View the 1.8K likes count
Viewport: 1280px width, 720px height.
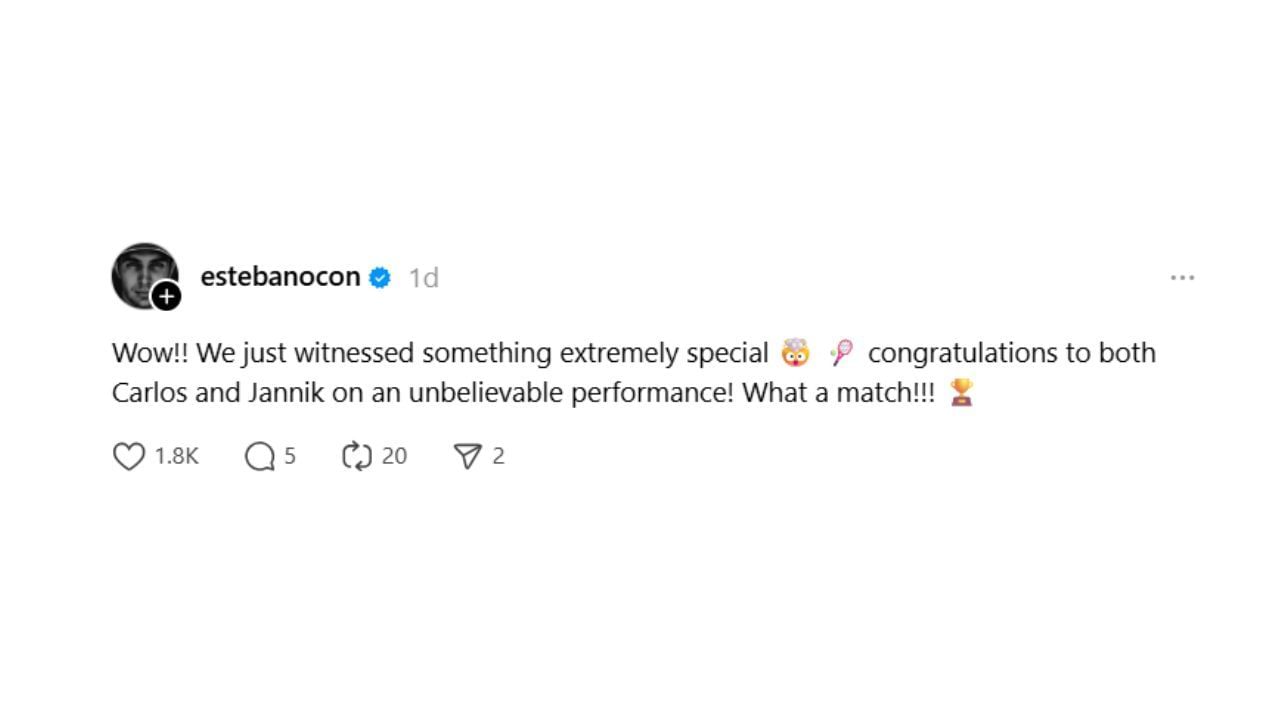177,457
